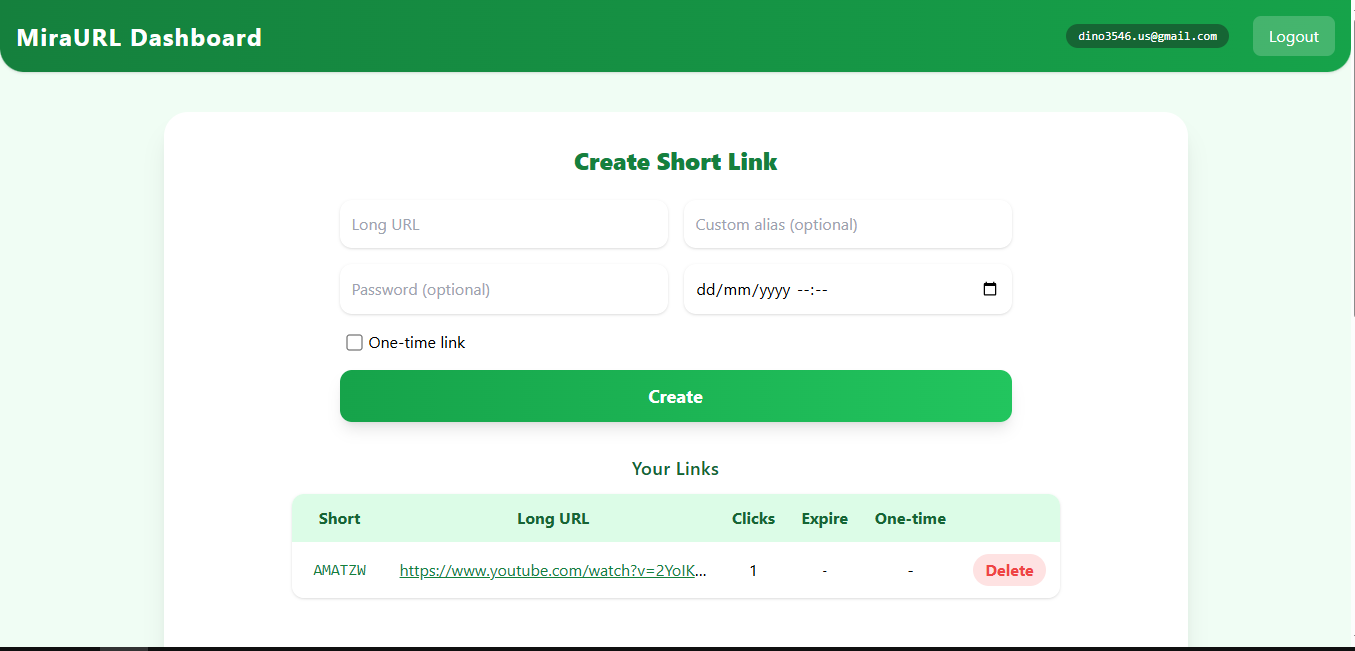
Task: Click the Clicks column header
Action: 753,518
